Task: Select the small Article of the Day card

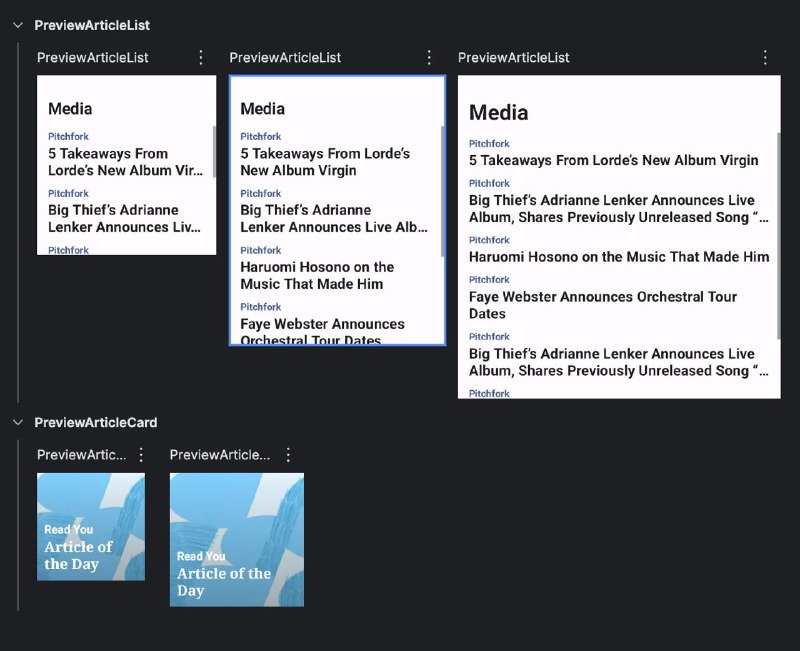Action: tap(91, 527)
